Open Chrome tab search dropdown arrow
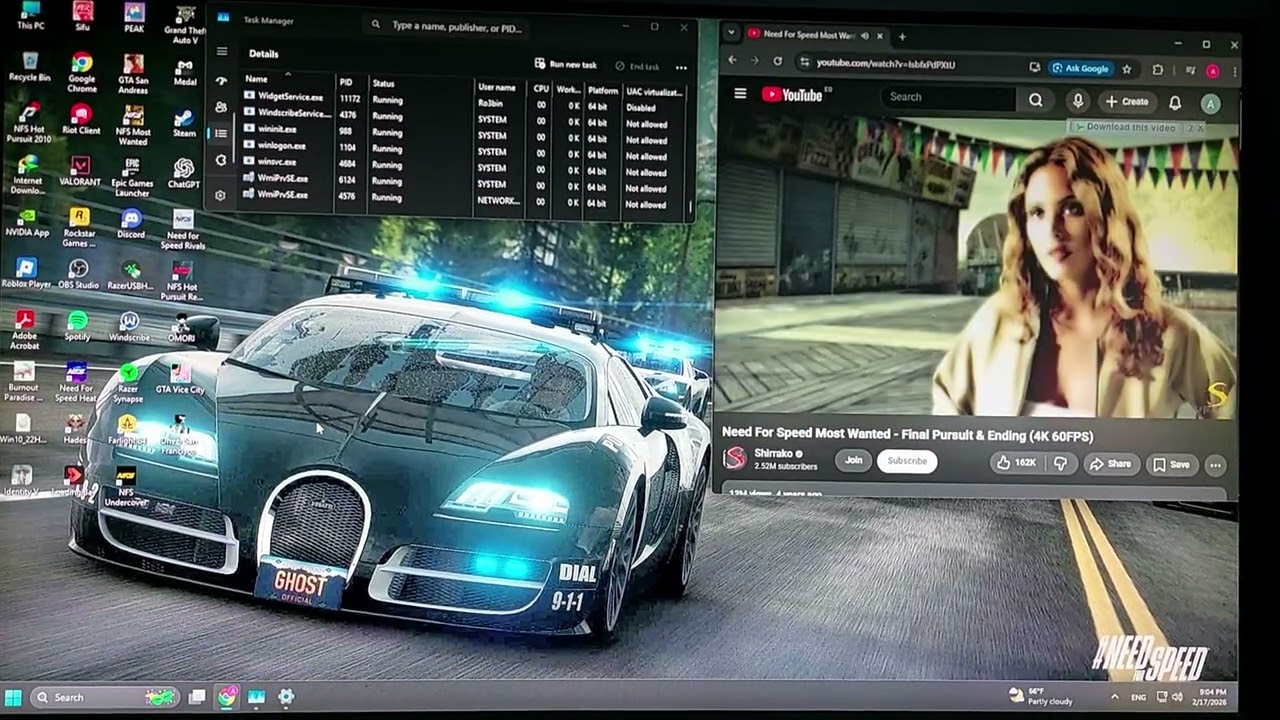Image resolution: width=1280 pixels, height=720 pixels. (x=731, y=32)
